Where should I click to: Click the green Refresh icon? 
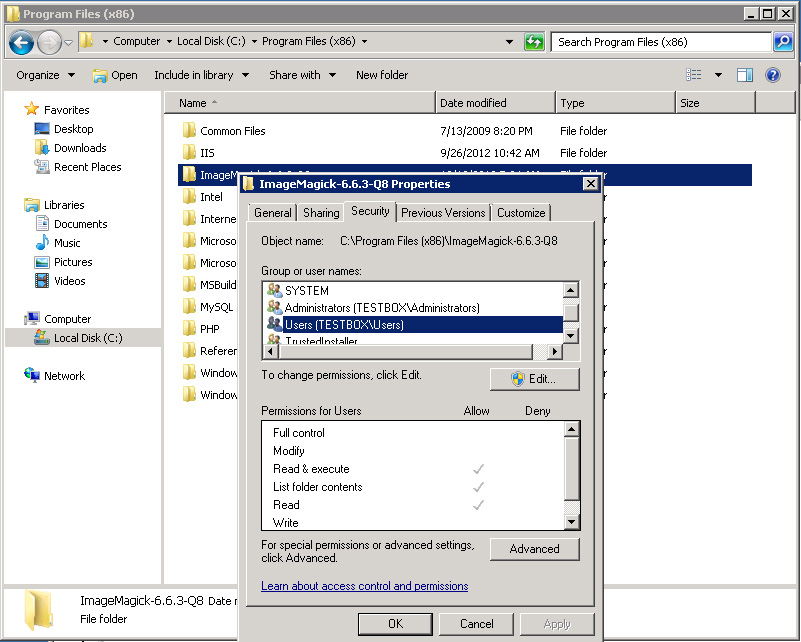point(534,42)
